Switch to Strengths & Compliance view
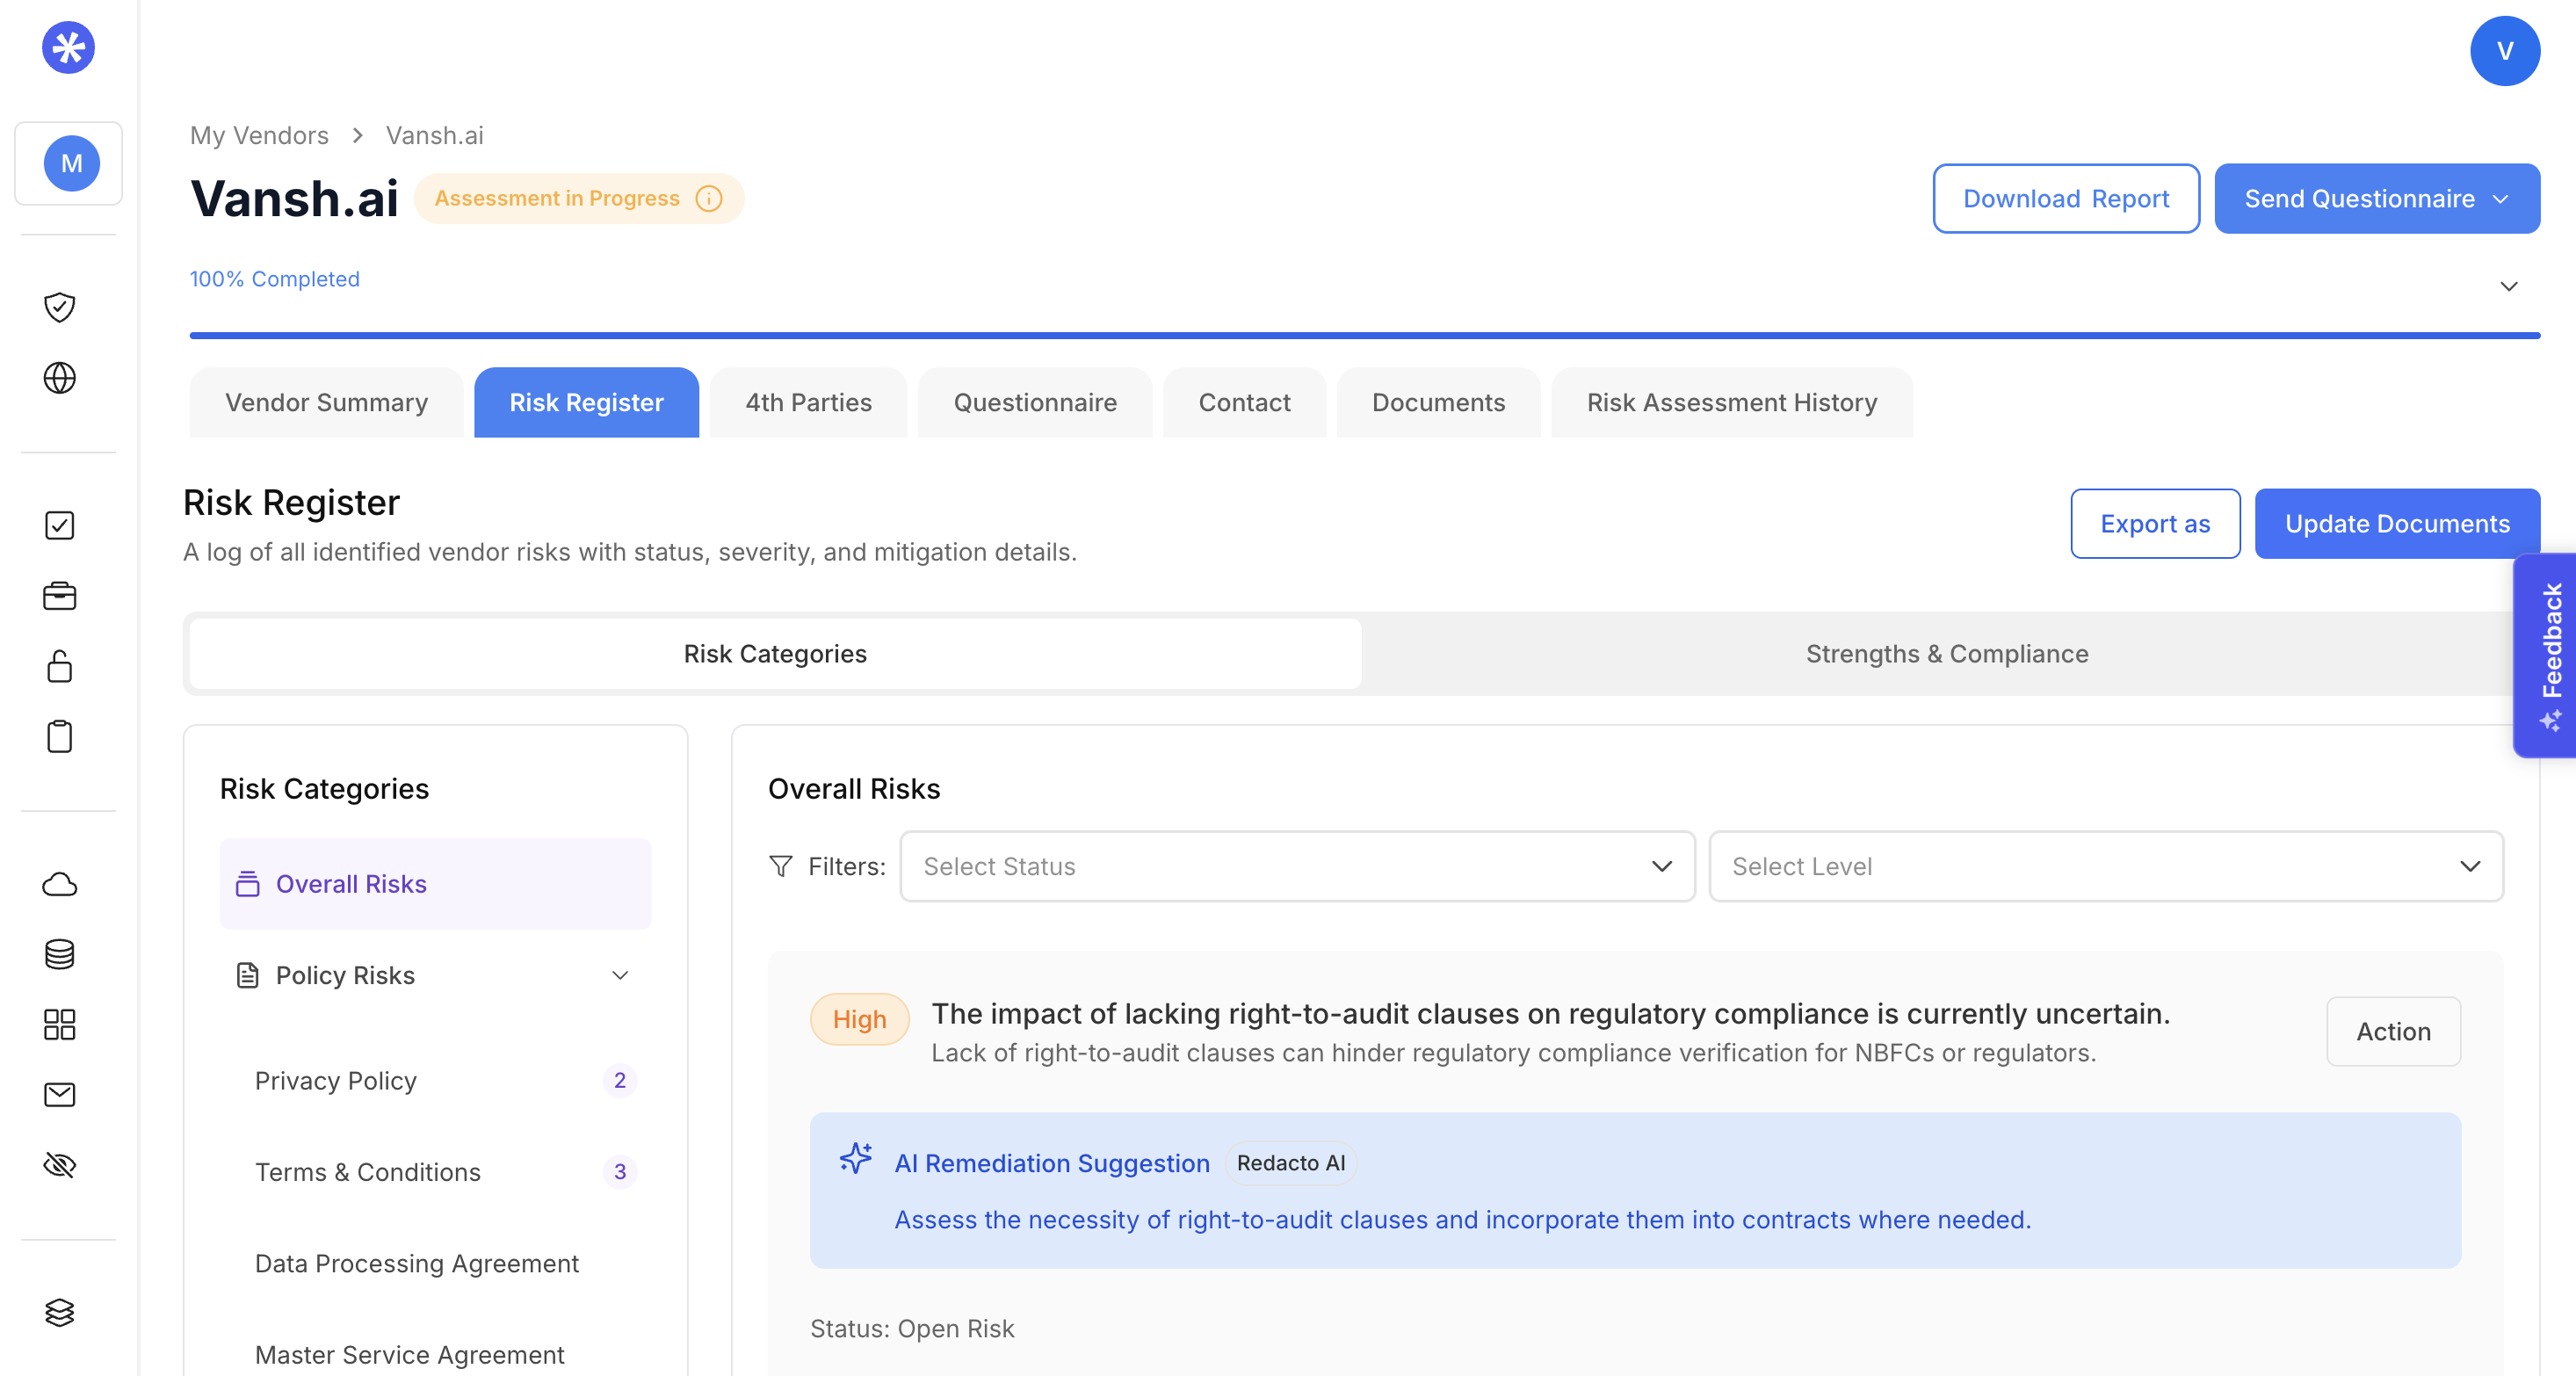Viewport: 2576px width, 1376px height. pos(1946,653)
